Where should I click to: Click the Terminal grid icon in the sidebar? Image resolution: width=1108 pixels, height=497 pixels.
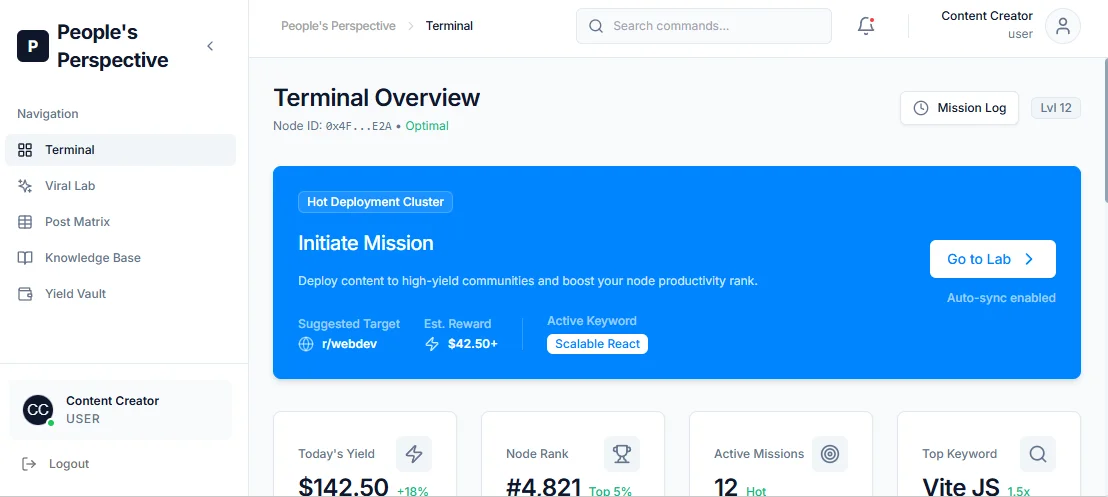25,150
